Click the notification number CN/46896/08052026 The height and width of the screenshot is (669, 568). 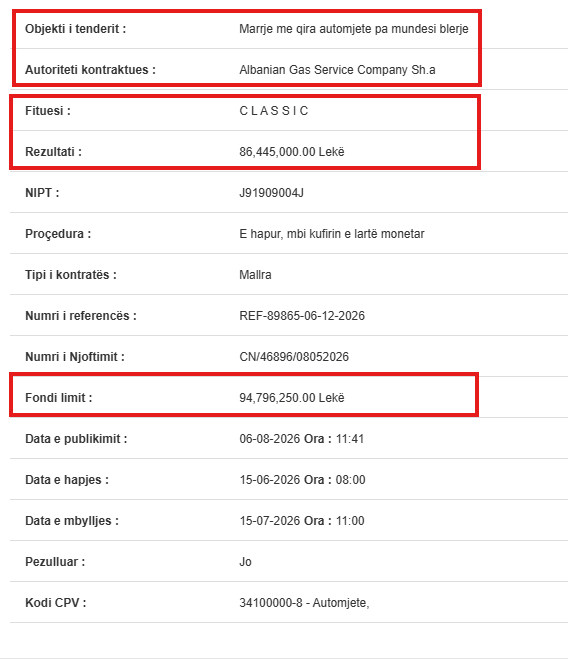coord(294,357)
